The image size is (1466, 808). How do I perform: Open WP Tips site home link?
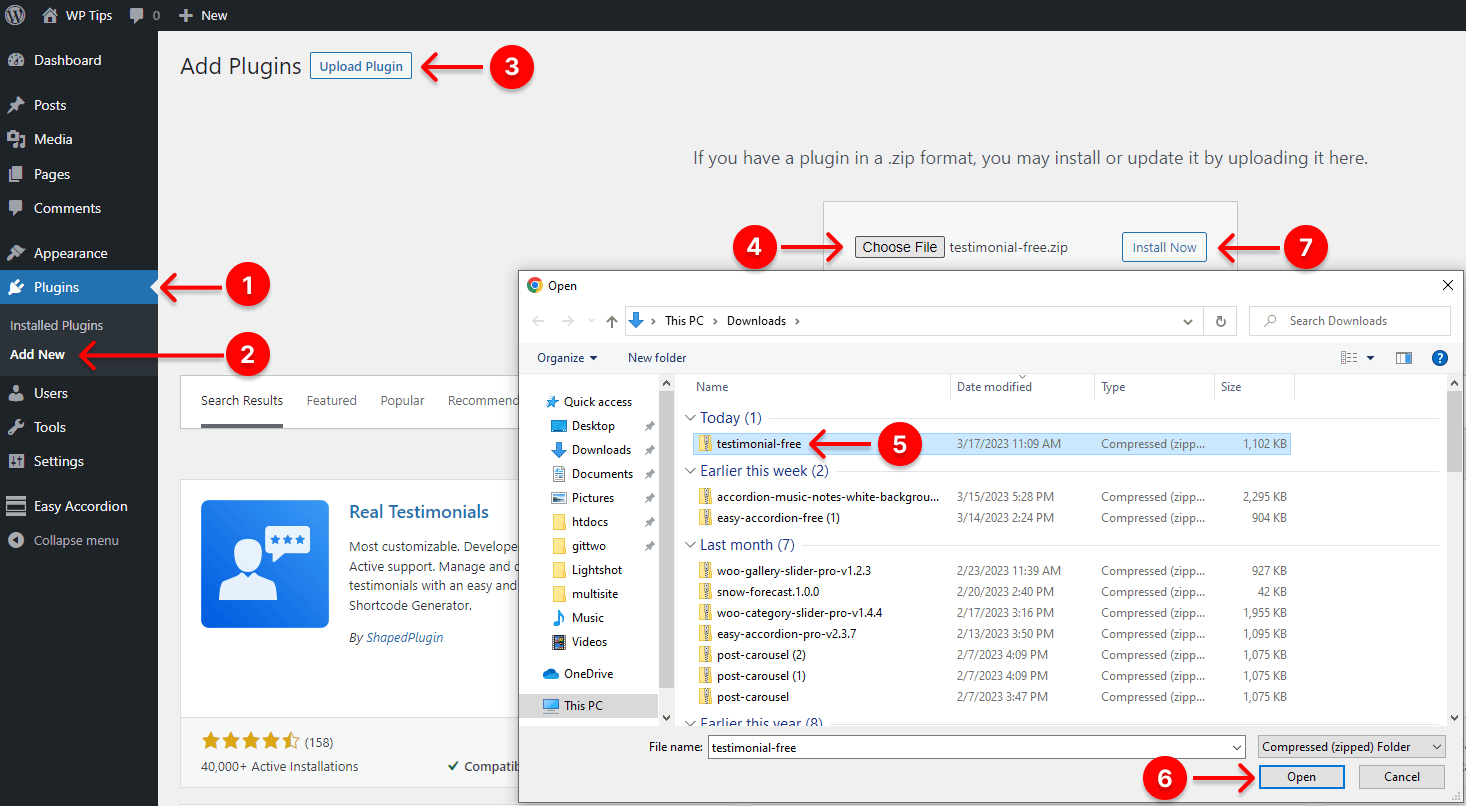pos(77,15)
